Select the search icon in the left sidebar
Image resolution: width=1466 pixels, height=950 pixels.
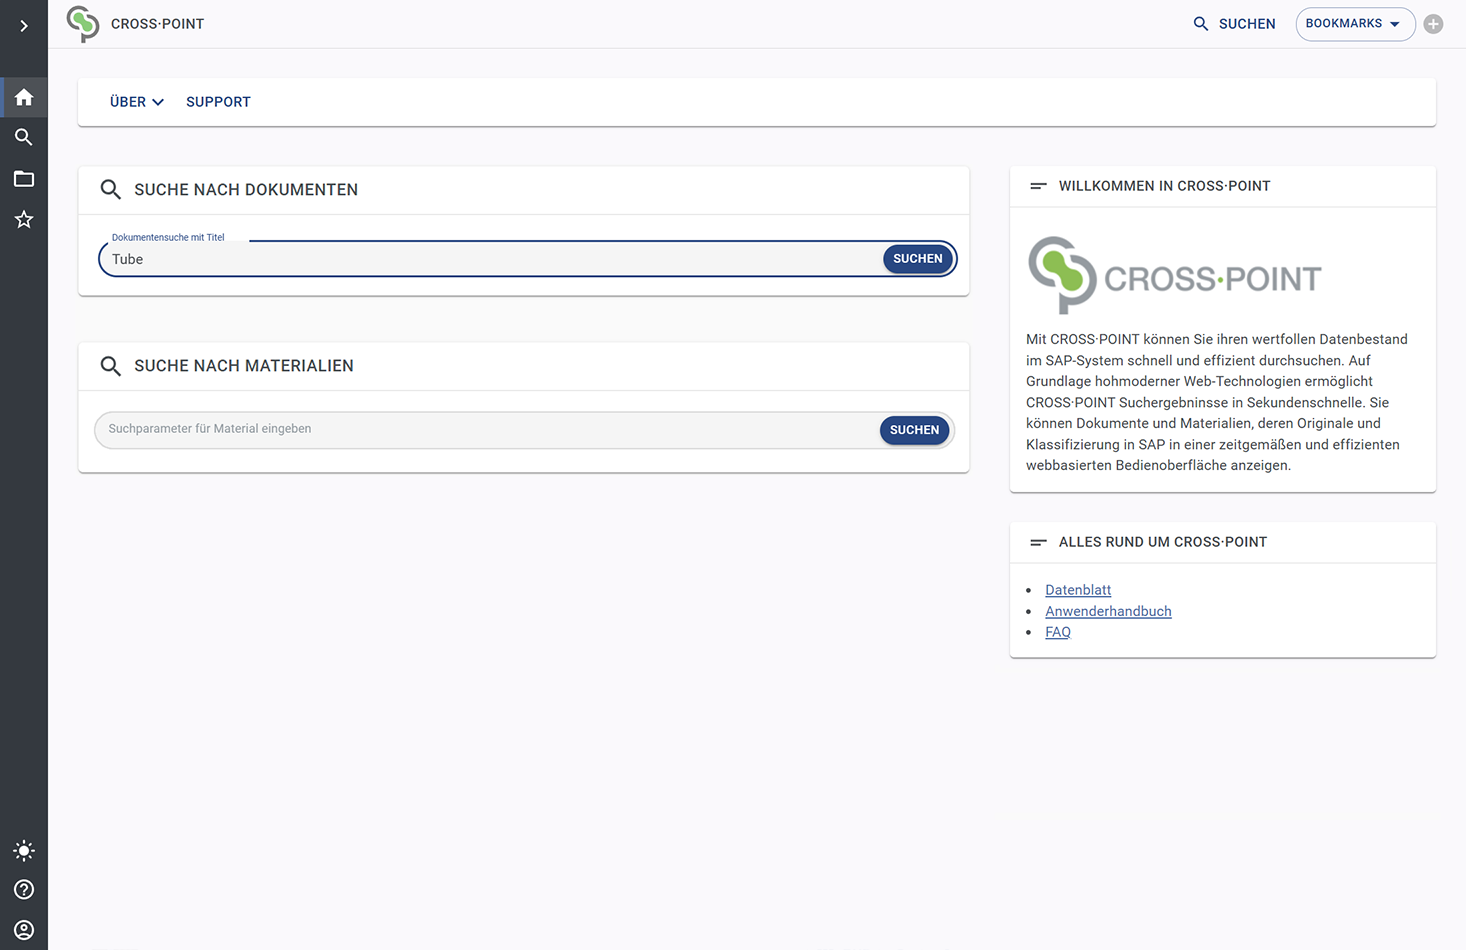[x=23, y=137]
